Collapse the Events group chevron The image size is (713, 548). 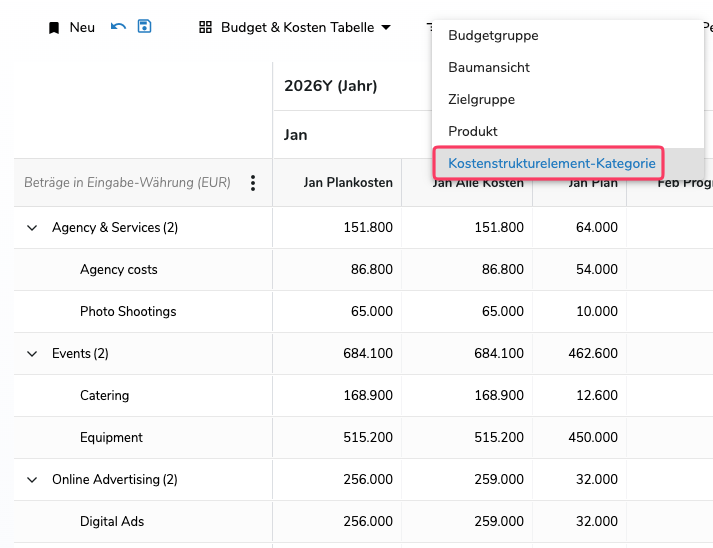click(x=32, y=353)
